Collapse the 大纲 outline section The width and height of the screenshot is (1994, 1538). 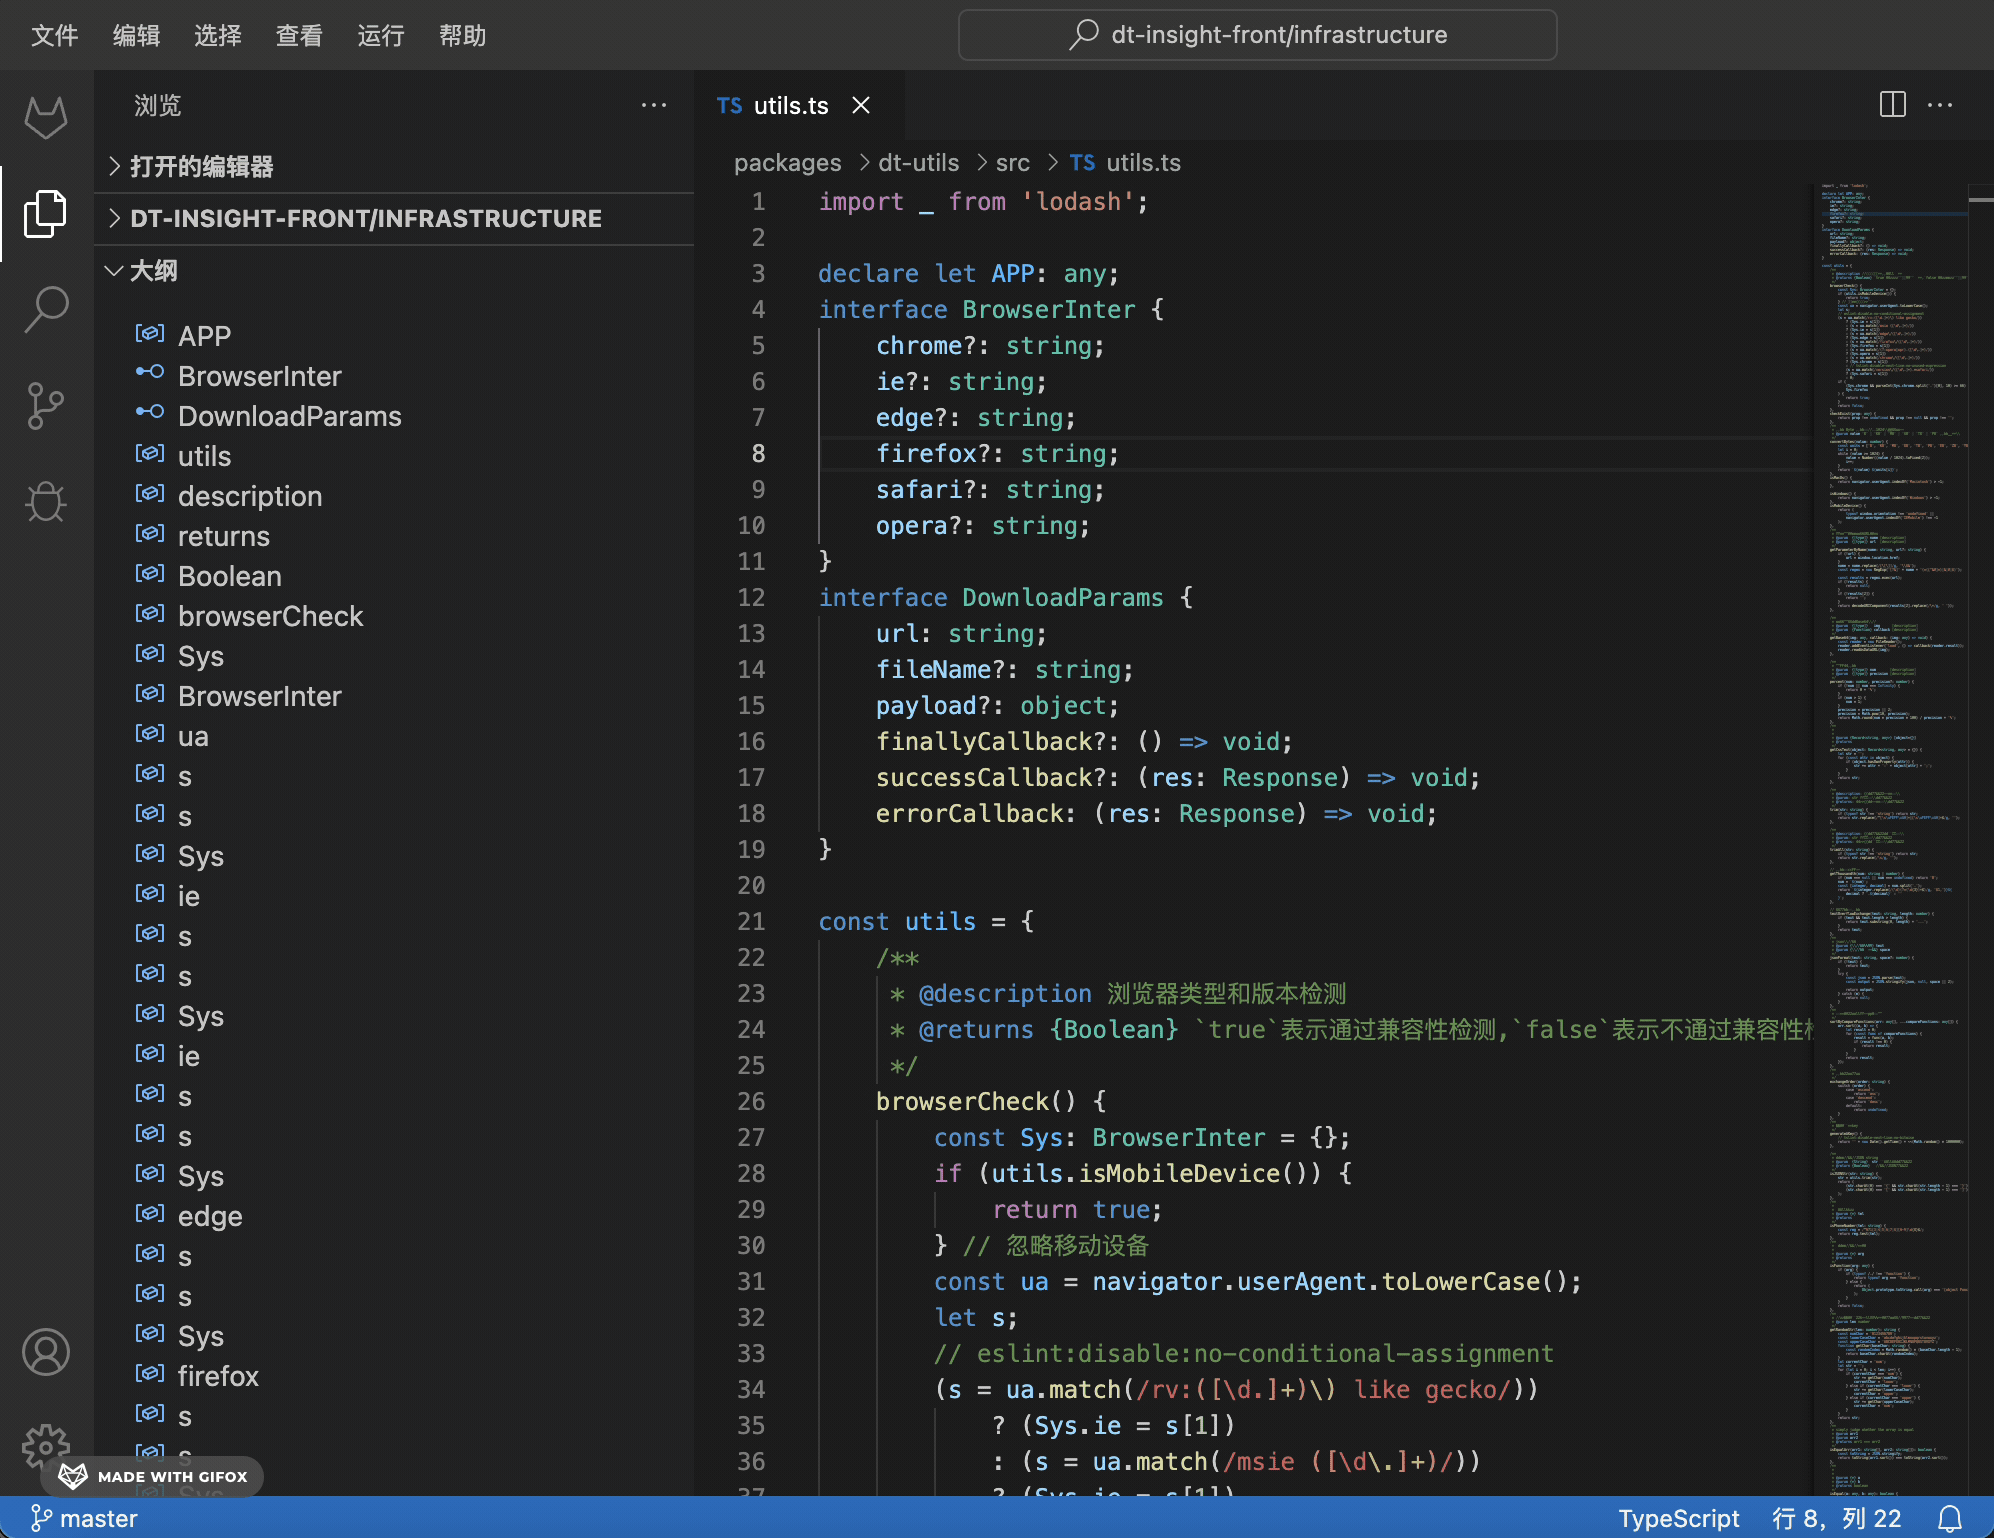click(153, 271)
